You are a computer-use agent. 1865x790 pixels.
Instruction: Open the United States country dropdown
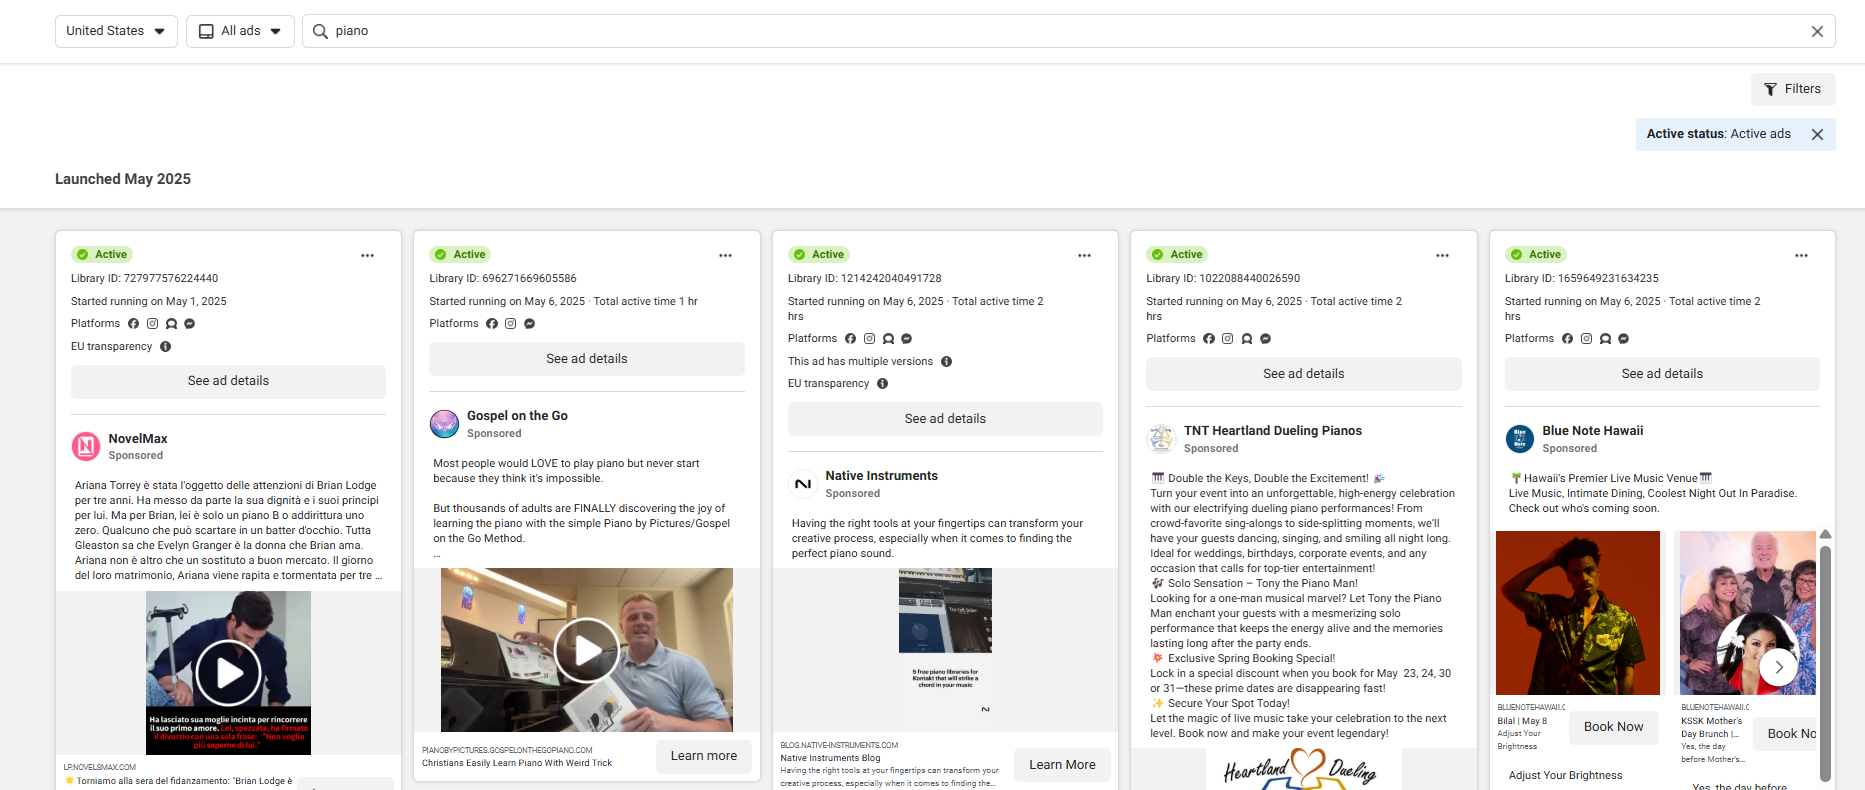(x=116, y=31)
